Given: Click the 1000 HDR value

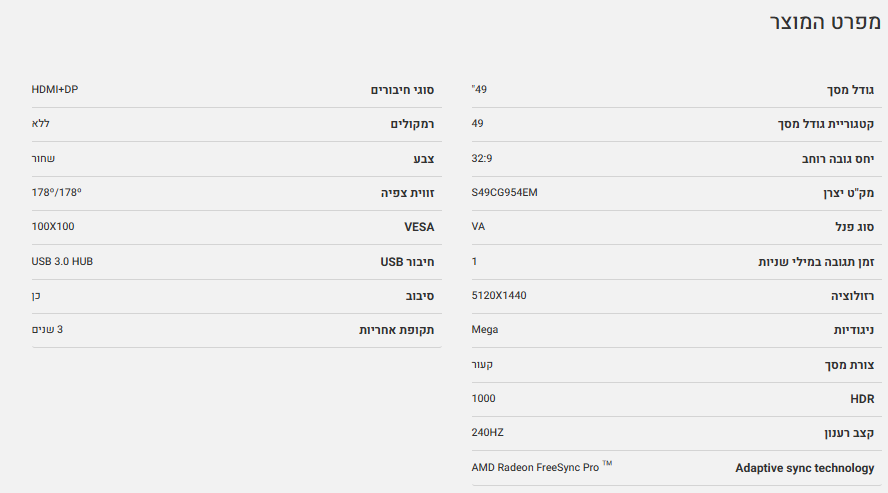Looking at the screenshot, I should point(483,398).
